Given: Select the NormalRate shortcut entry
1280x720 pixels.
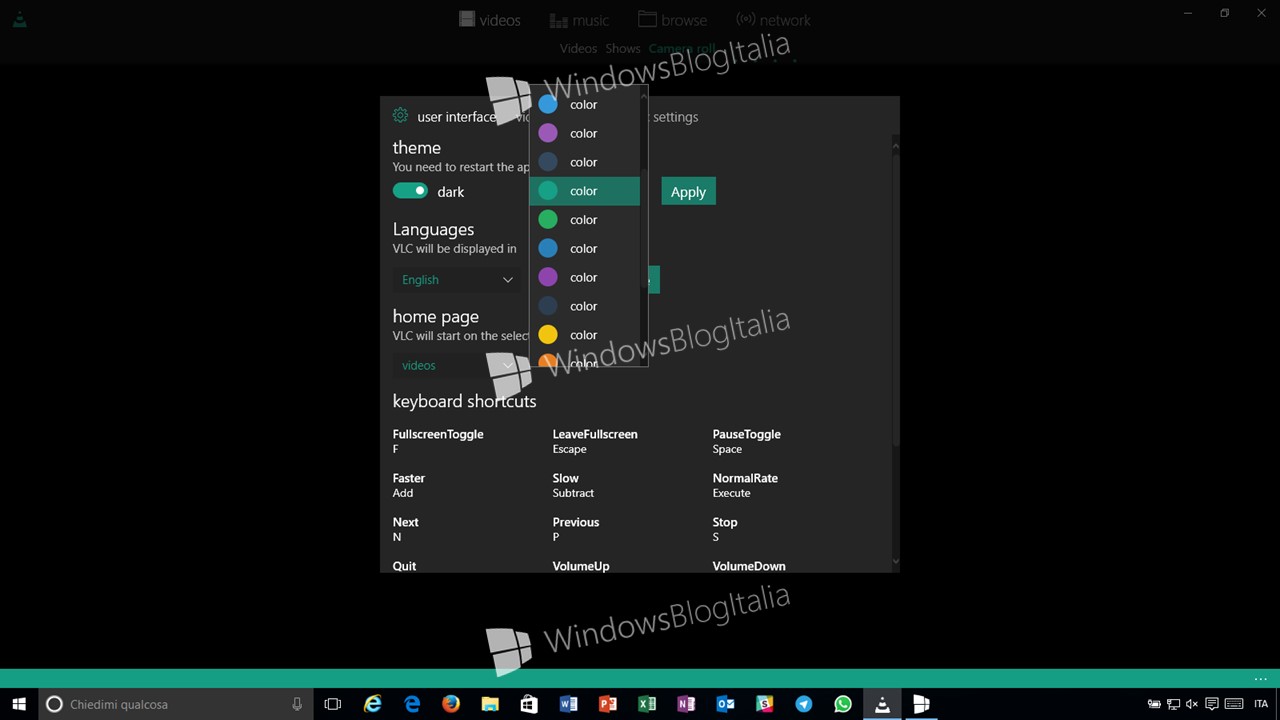Looking at the screenshot, I should [745, 485].
